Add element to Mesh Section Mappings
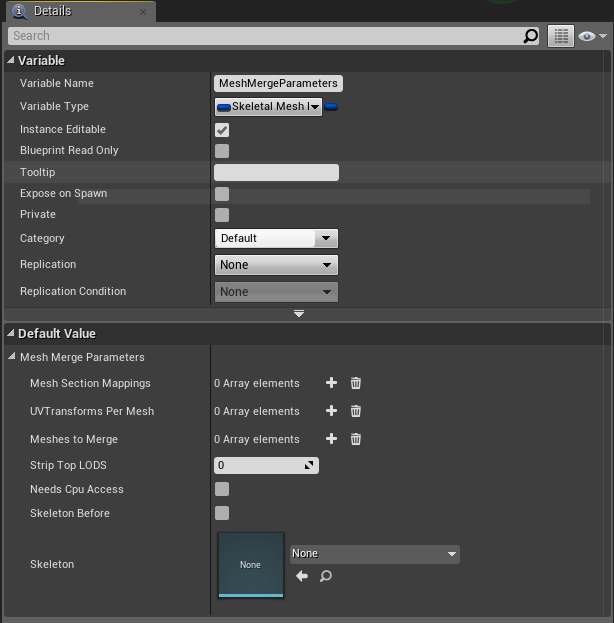The height and width of the screenshot is (623, 614). click(x=332, y=383)
